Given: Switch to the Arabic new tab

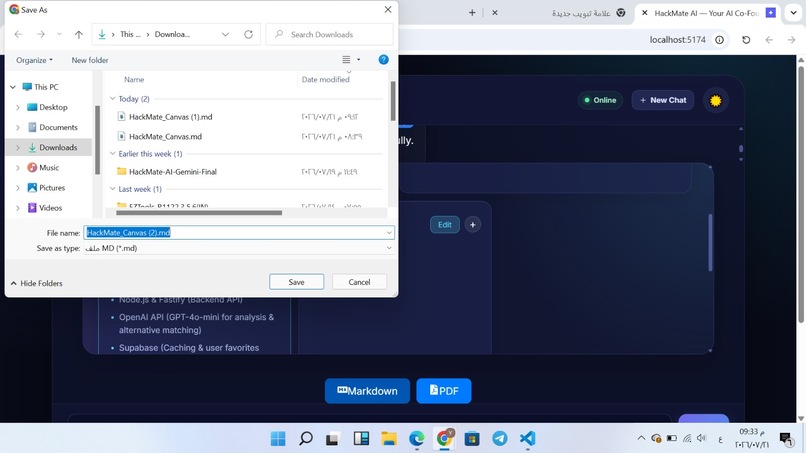Looking at the screenshot, I should 589,13.
